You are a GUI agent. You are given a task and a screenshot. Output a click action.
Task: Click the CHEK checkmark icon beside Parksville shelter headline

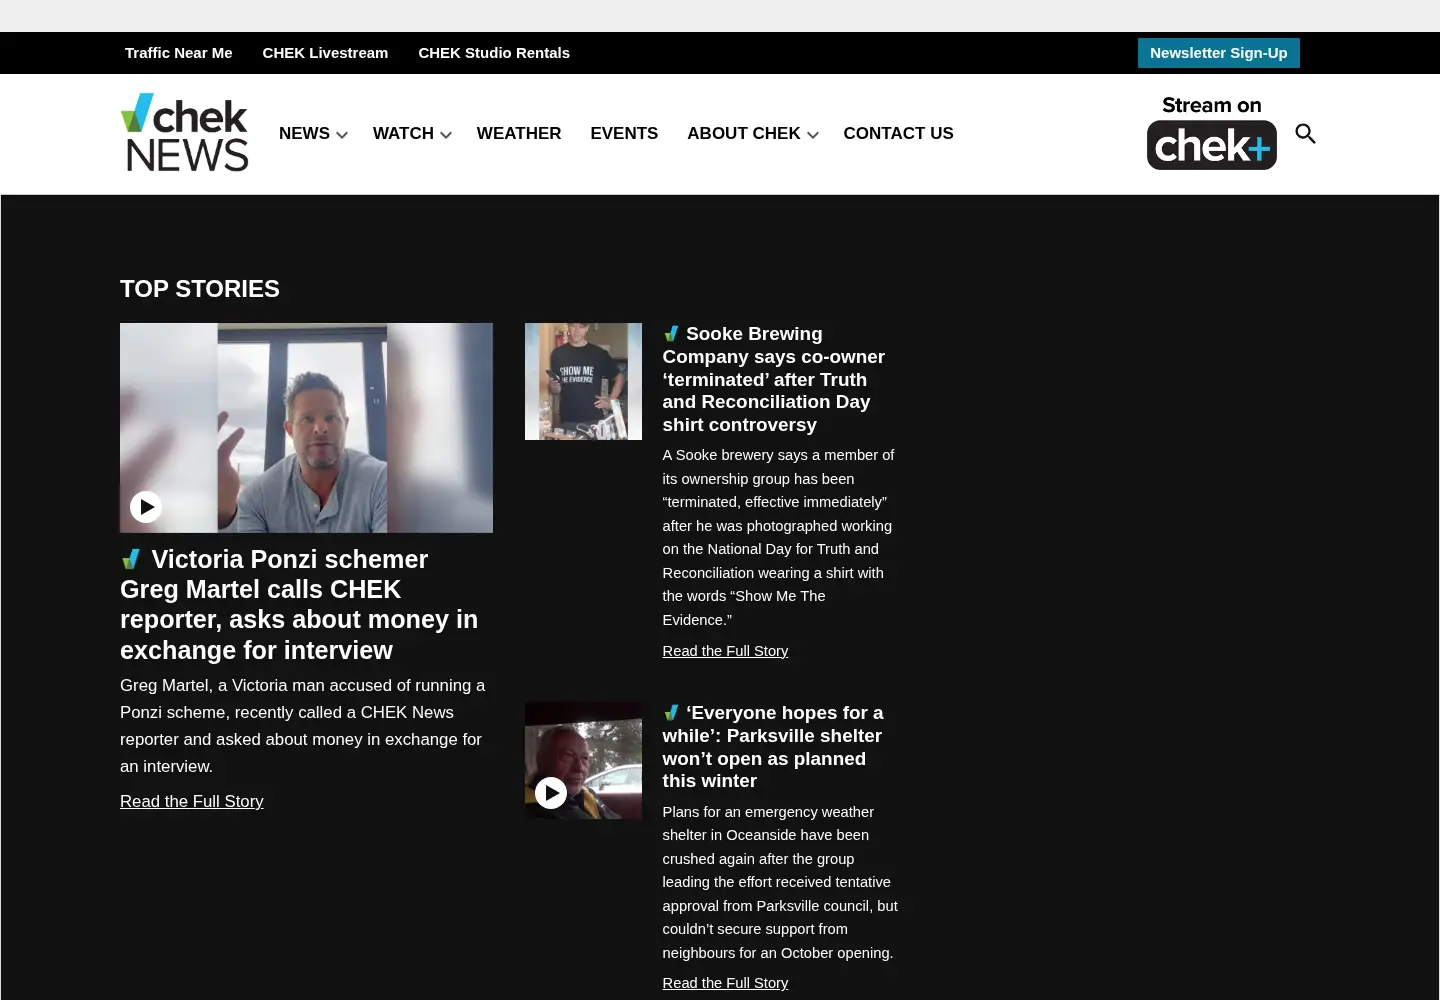(671, 713)
